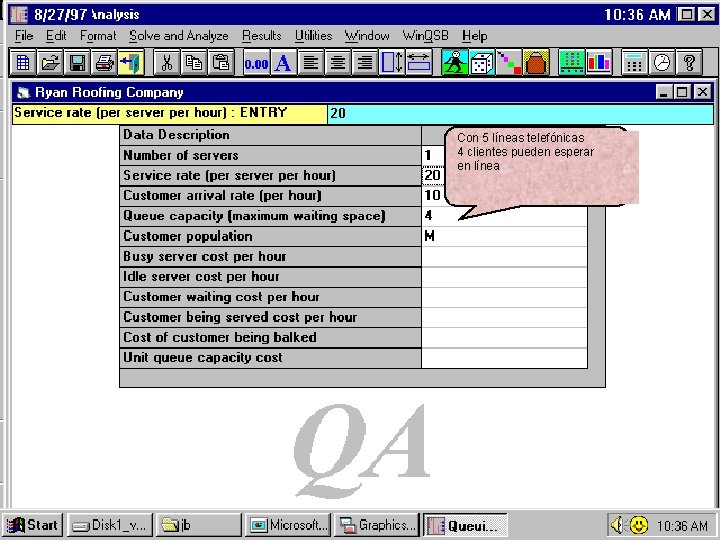Open the clock icon in toolbar
Image resolution: width=720 pixels, height=540 pixels.
pyautogui.click(x=662, y=62)
